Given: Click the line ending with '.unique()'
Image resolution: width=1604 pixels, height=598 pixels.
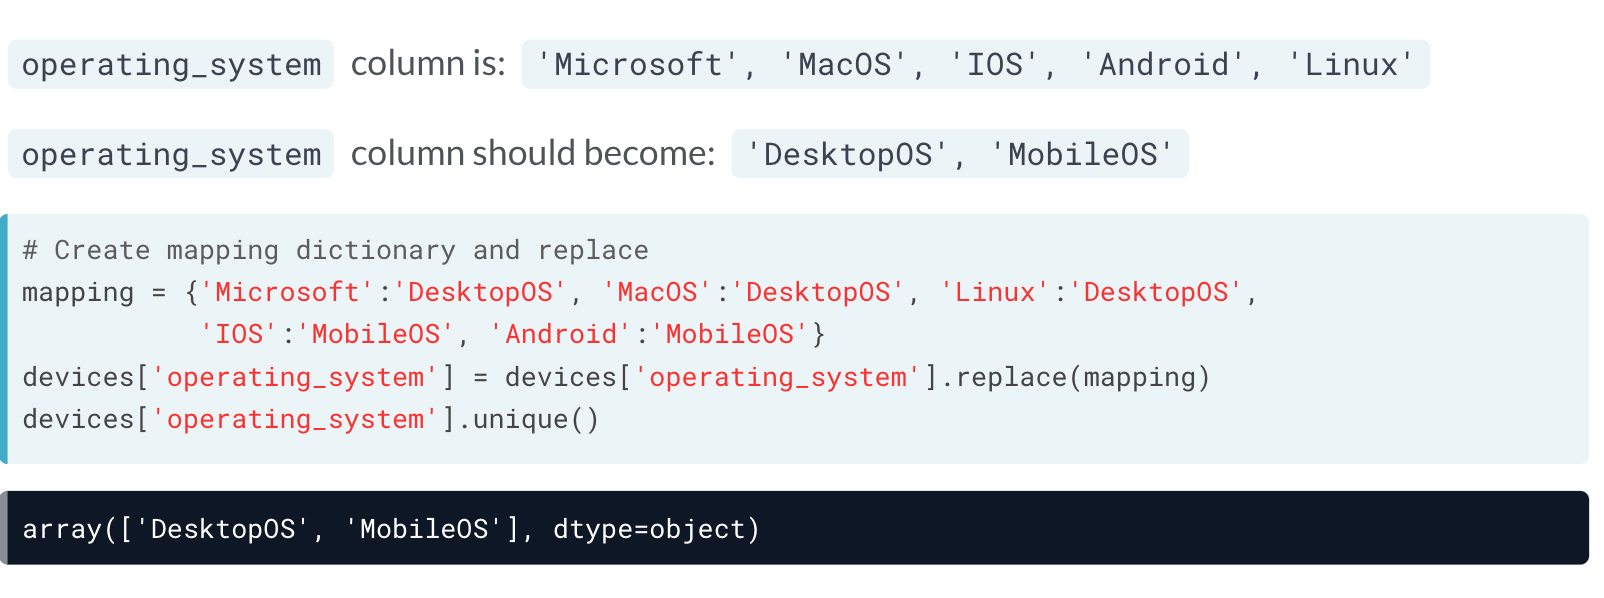Looking at the screenshot, I should [311, 420].
